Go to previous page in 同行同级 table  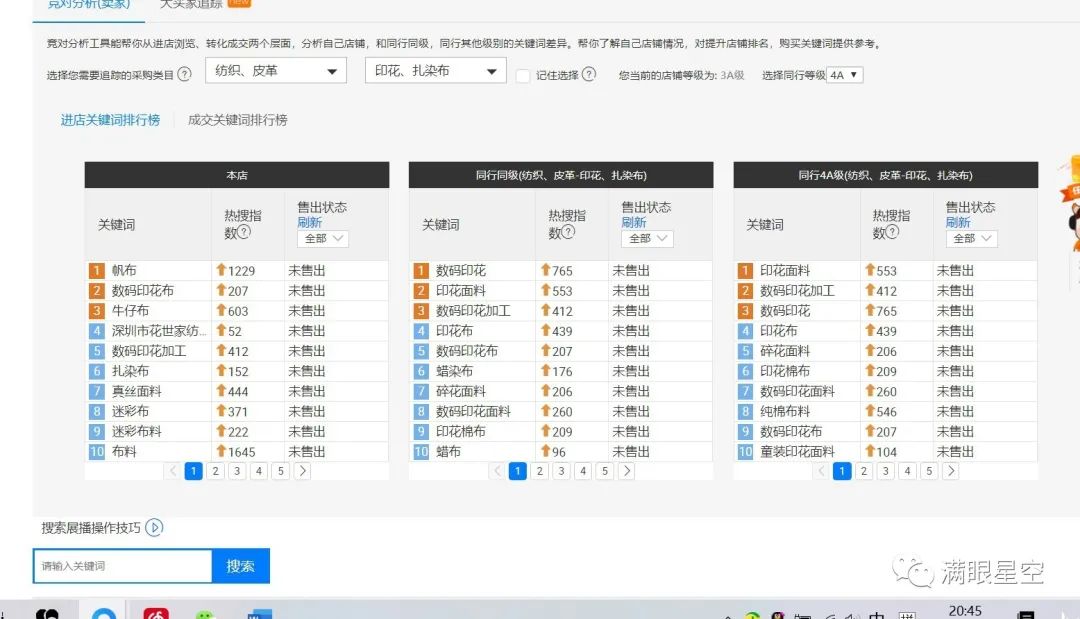[x=497, y=471]
